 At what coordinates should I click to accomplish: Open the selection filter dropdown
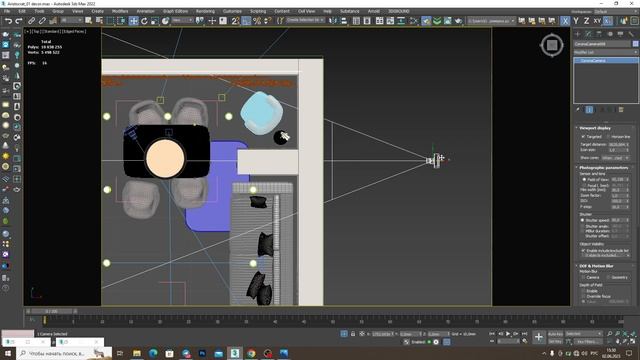71,20
